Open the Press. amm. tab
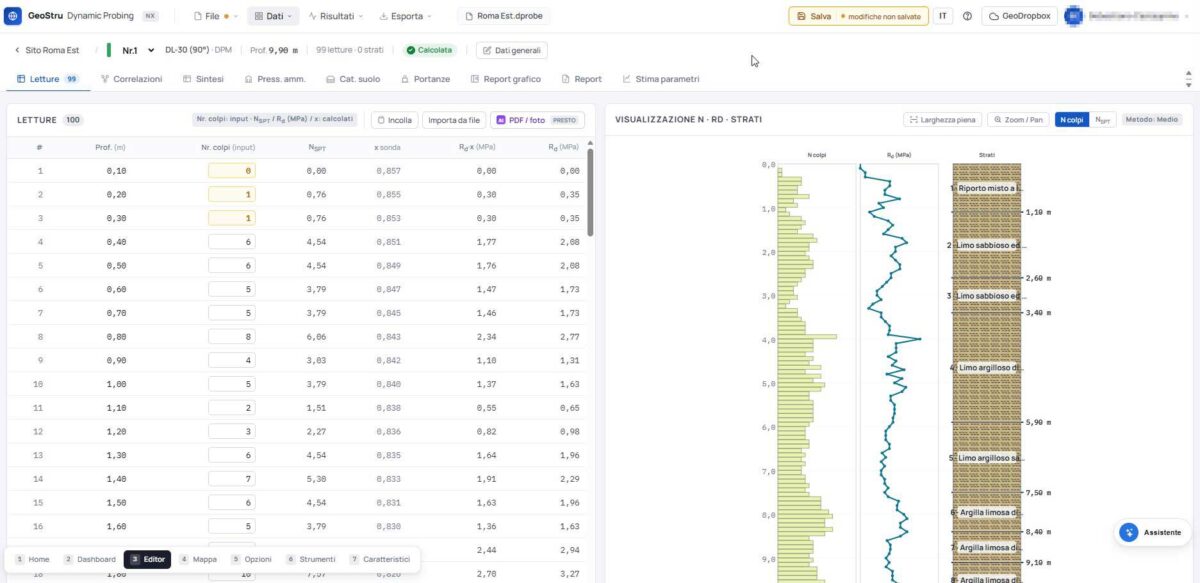1200x583 pixels. (276, 79)
